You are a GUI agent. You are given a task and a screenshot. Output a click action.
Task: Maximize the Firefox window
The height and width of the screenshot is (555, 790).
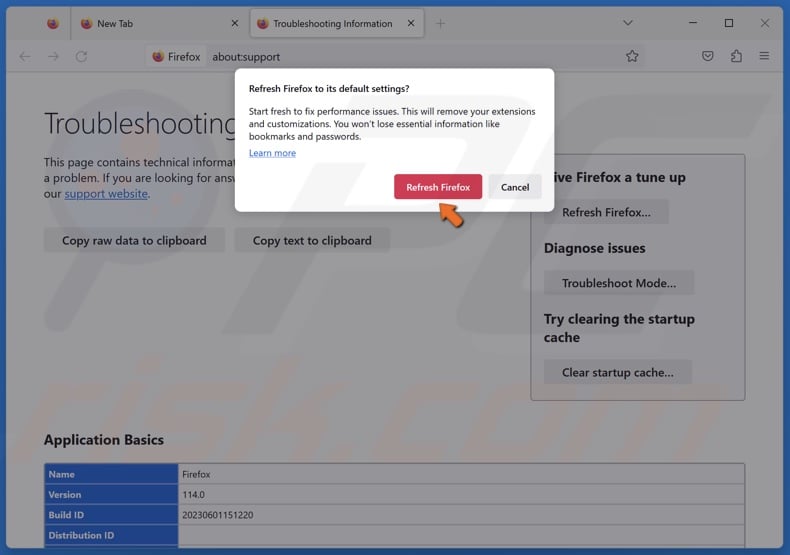[729, 23]
